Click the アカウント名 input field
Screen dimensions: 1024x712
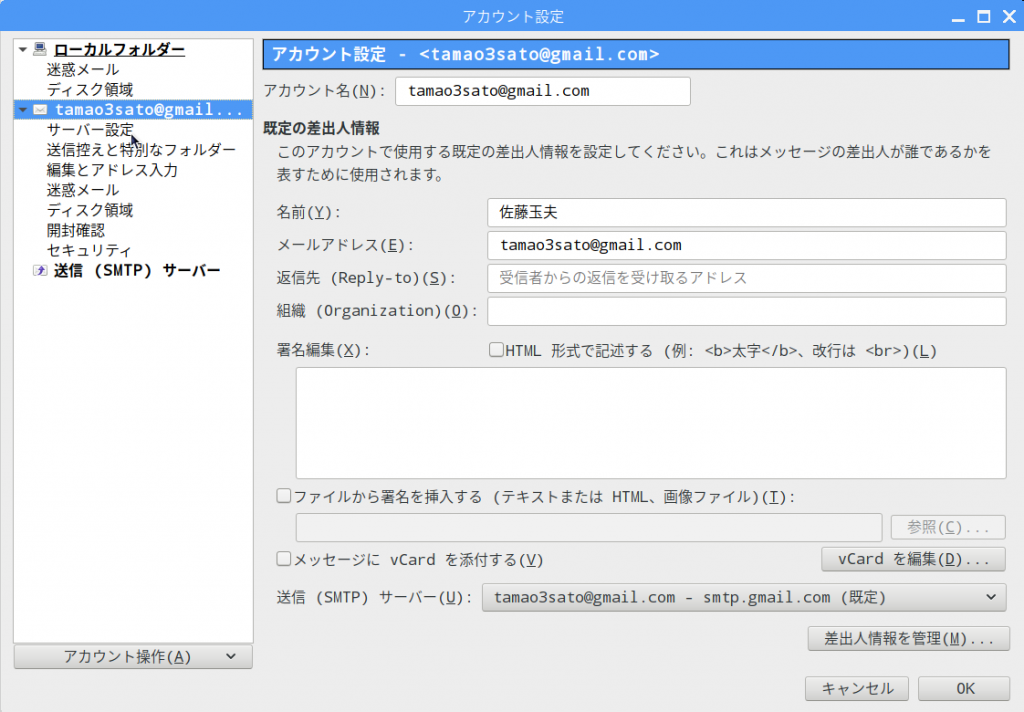point(543,91)
